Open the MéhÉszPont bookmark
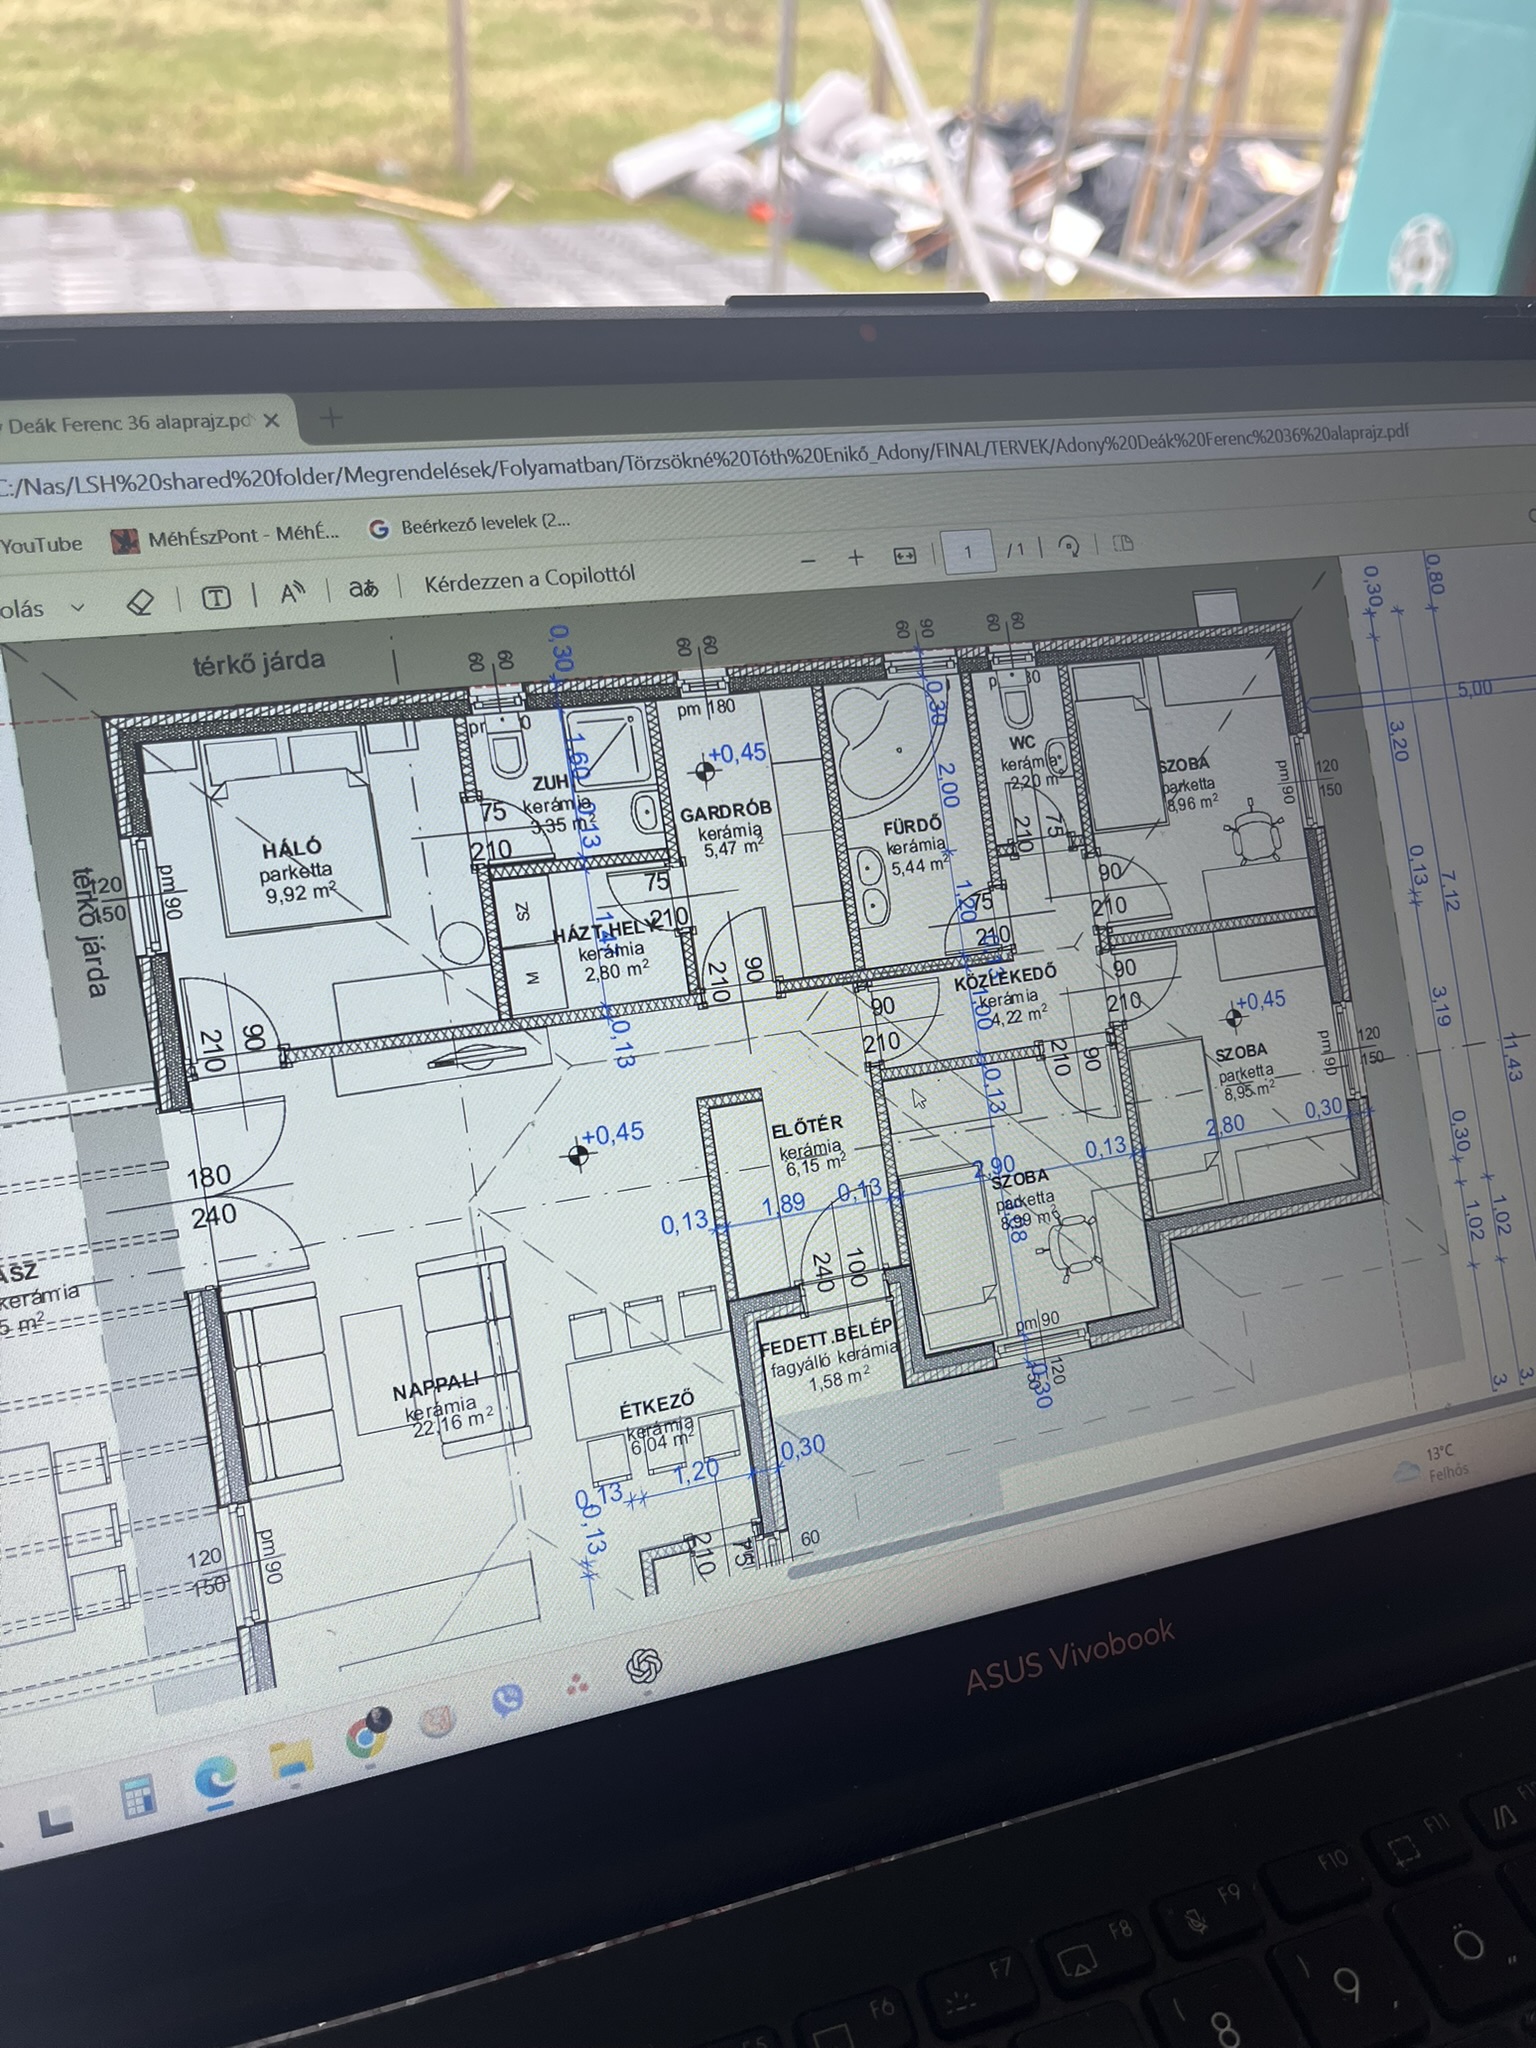The height and width of the screenshot is (2048, 1536). 226,536
